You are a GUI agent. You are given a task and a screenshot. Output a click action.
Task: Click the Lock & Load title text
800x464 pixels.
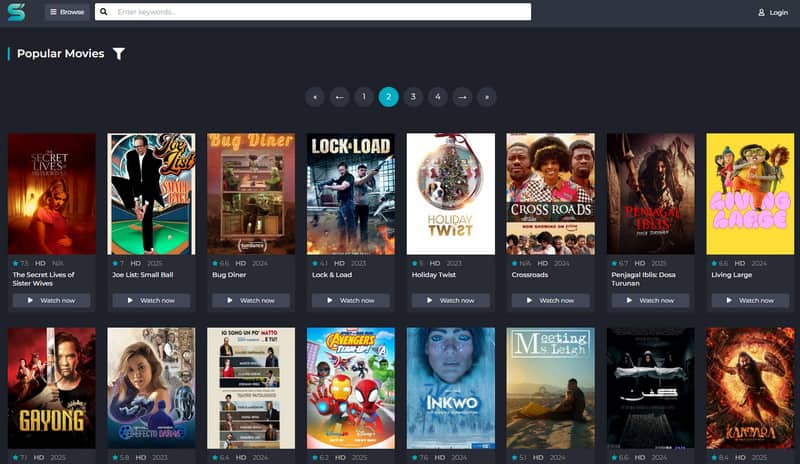(x=332, y=275)
